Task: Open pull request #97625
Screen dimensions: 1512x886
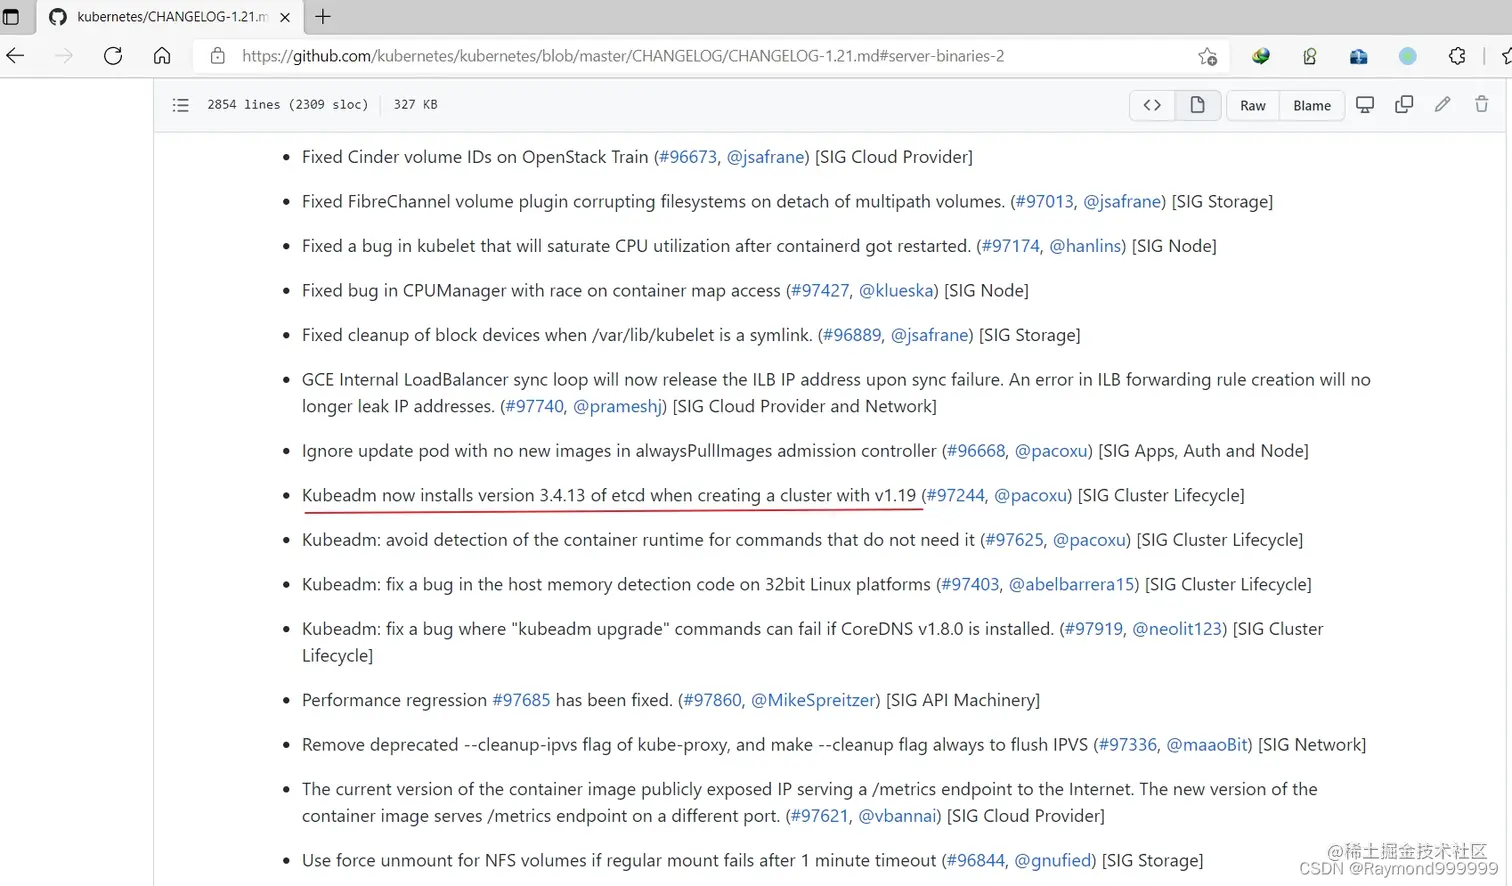Action: [x=1014, y=540]
